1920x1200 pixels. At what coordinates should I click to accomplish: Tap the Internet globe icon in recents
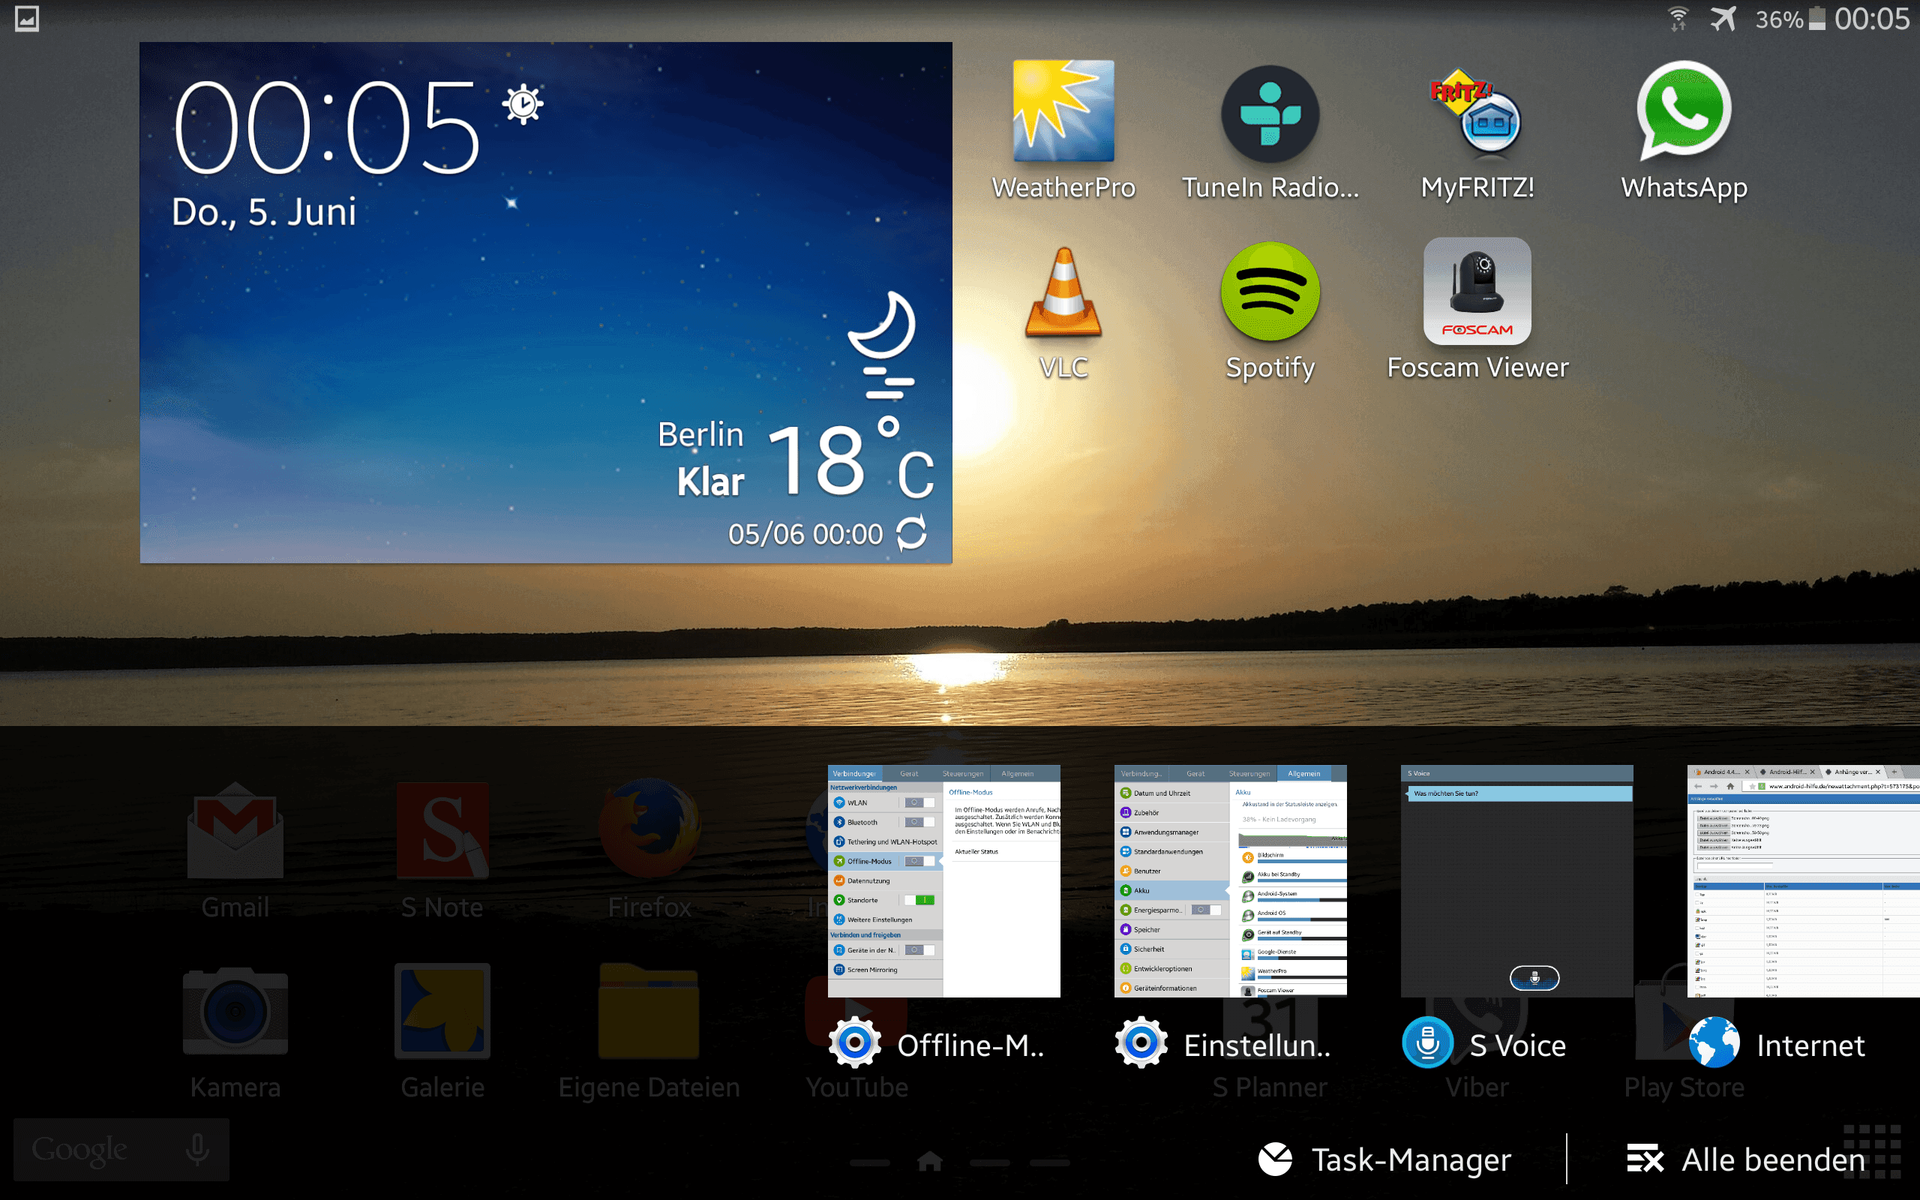click(x=1714, y=1043)
